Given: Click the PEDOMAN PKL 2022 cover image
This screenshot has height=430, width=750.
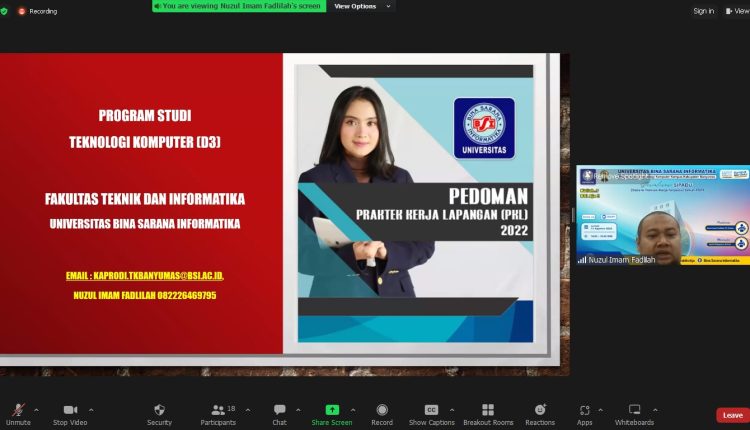Looking at the screenshot, I should [415, 203].
